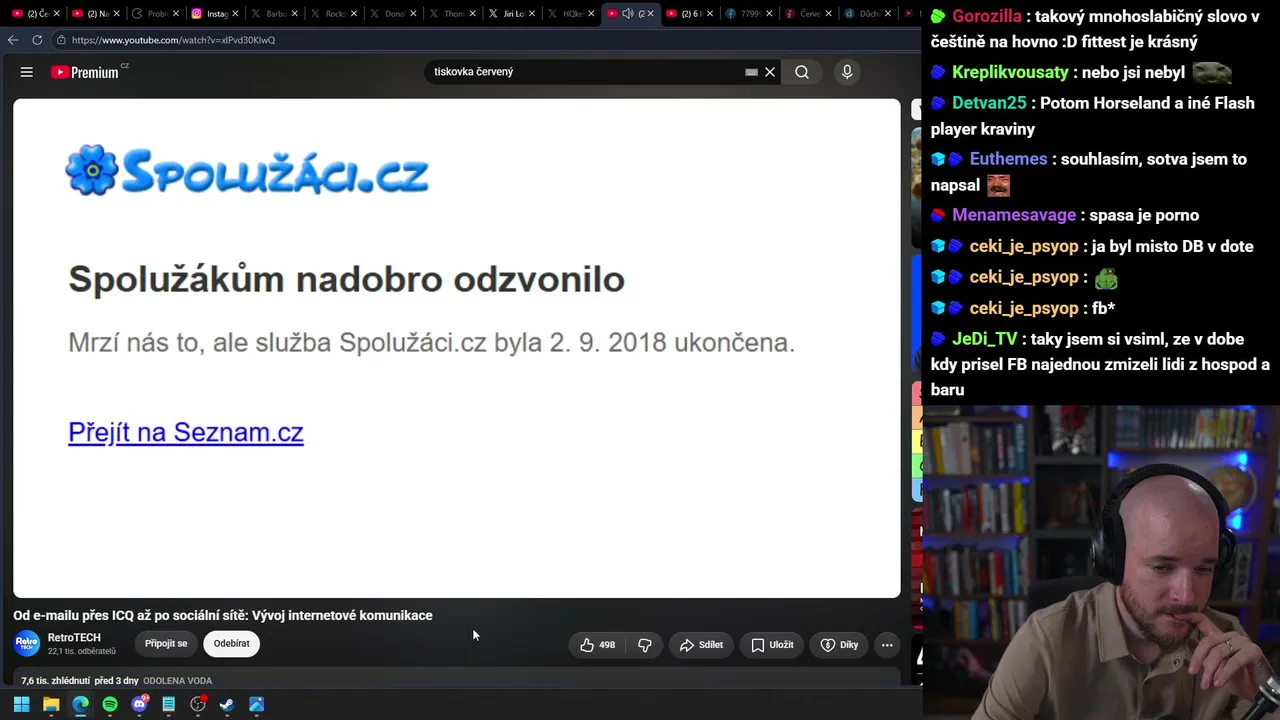
Task: Click the Připojit se (Join) button
Action: [x=166, y=644]
